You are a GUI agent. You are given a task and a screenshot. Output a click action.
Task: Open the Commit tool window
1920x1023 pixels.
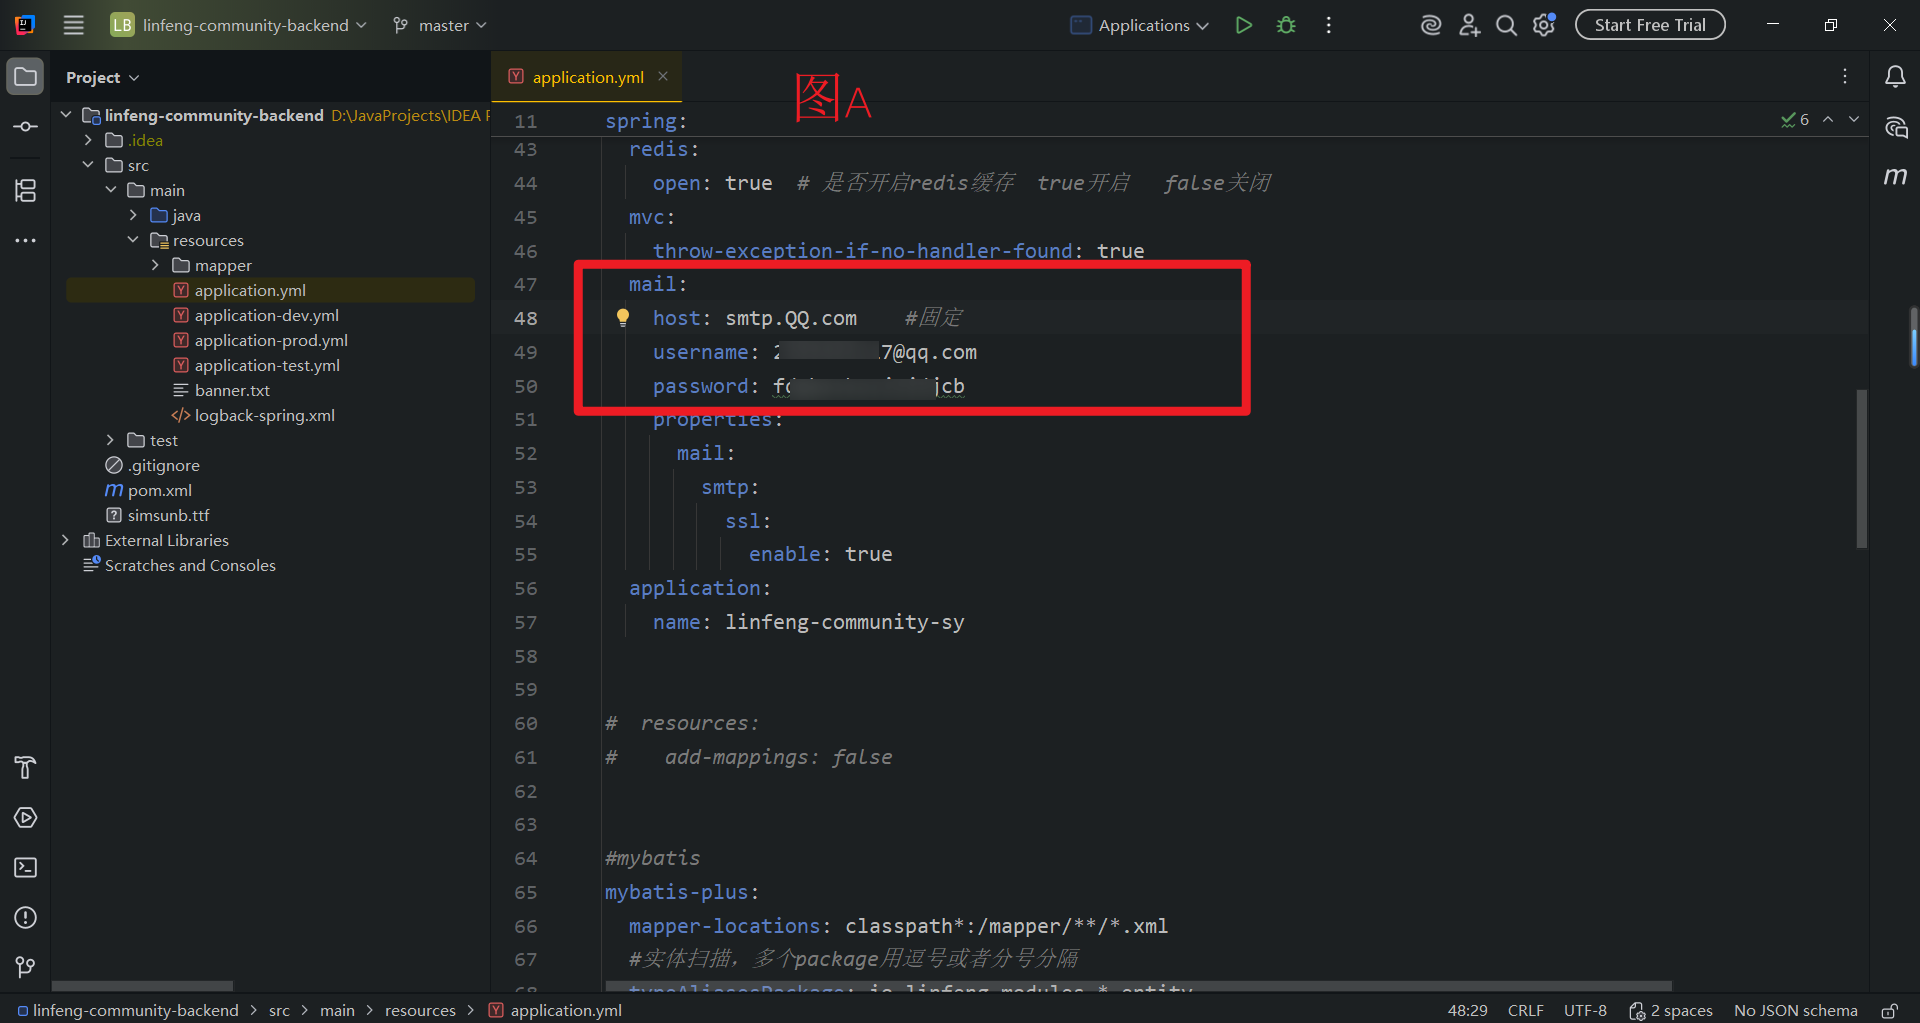(x=25, y=127)
